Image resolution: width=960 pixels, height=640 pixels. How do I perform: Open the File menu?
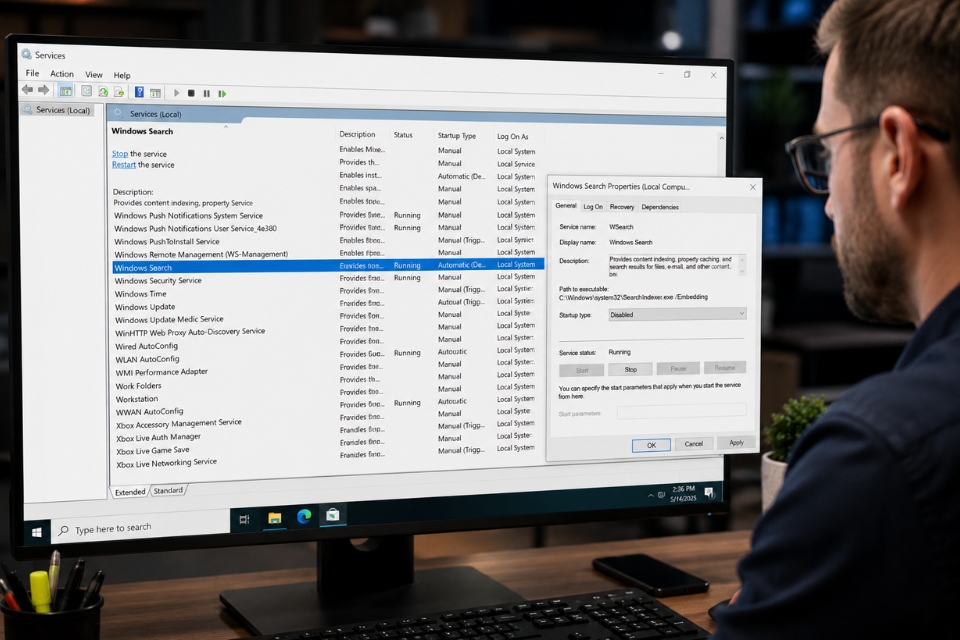[32, 73]
